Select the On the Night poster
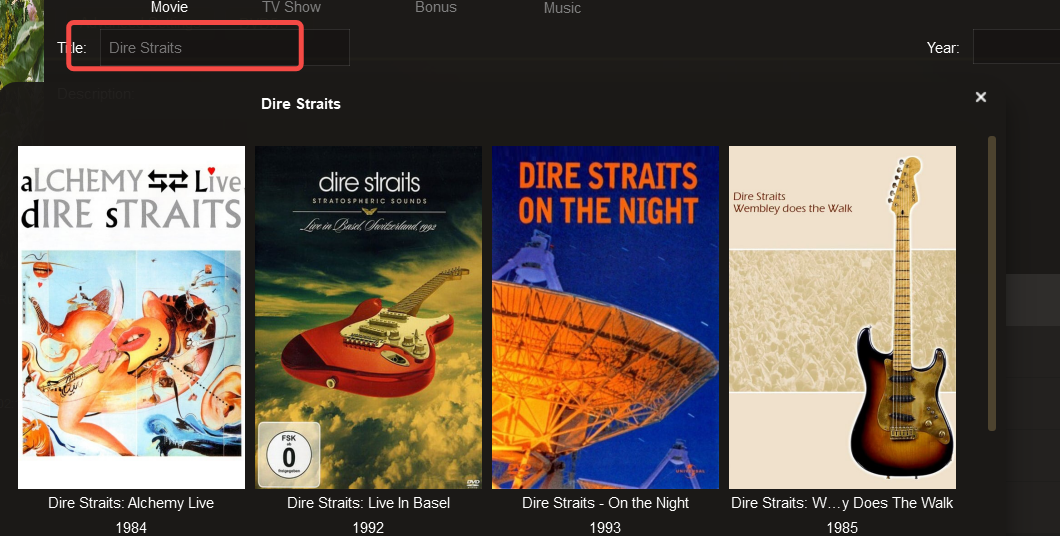This screenshot has width=1060, height=536. coord(605,317)
